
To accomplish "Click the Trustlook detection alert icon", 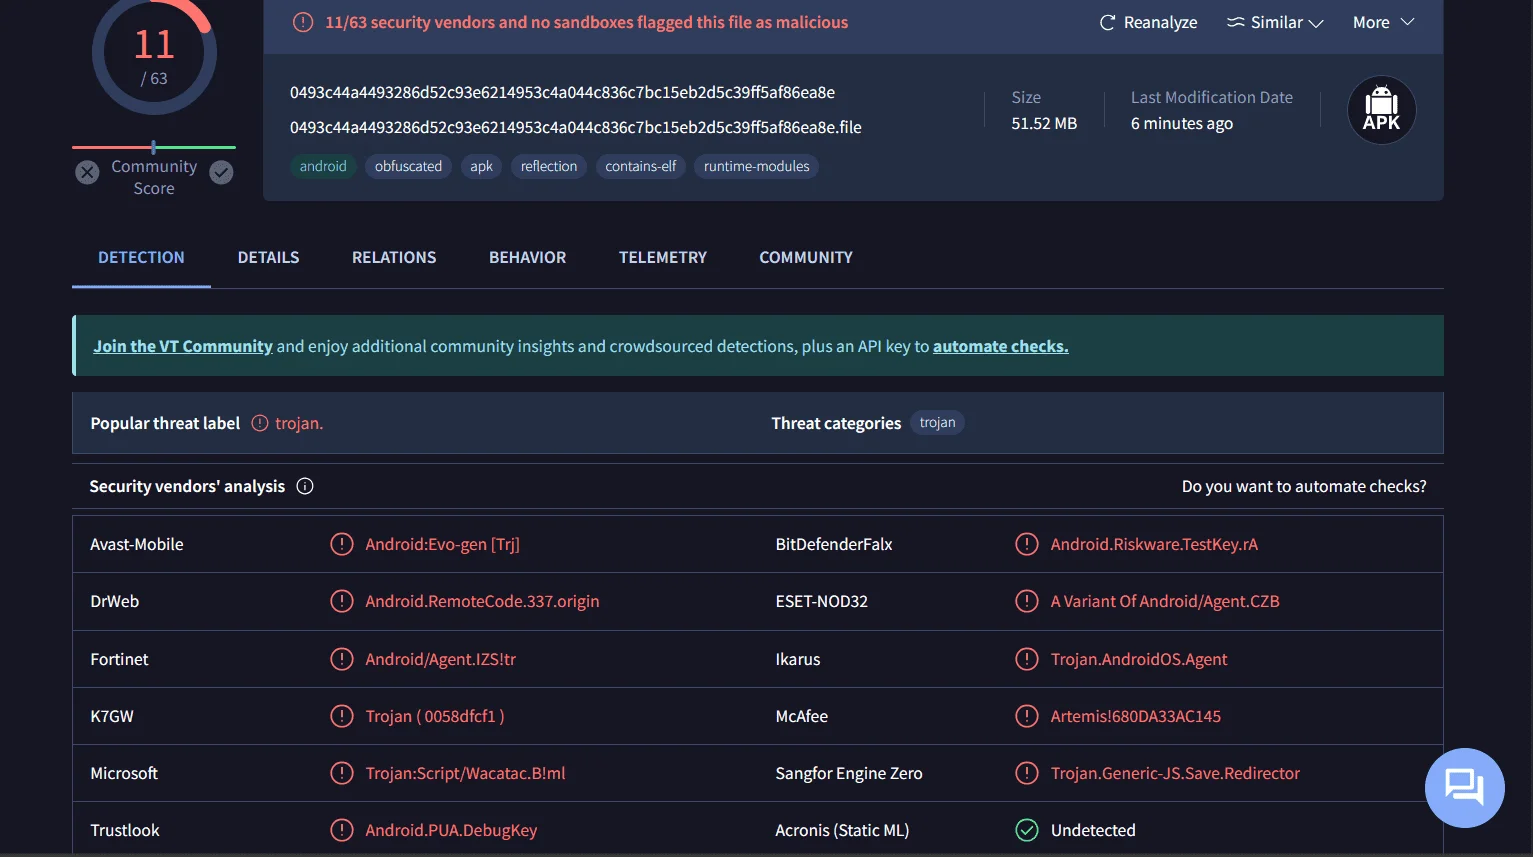I will (342, 830).
